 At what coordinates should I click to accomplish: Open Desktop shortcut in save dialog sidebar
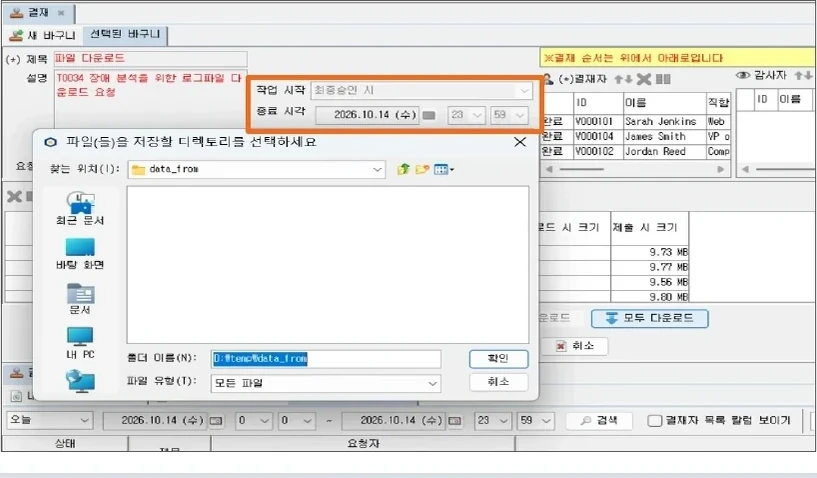tap(80, 254)
